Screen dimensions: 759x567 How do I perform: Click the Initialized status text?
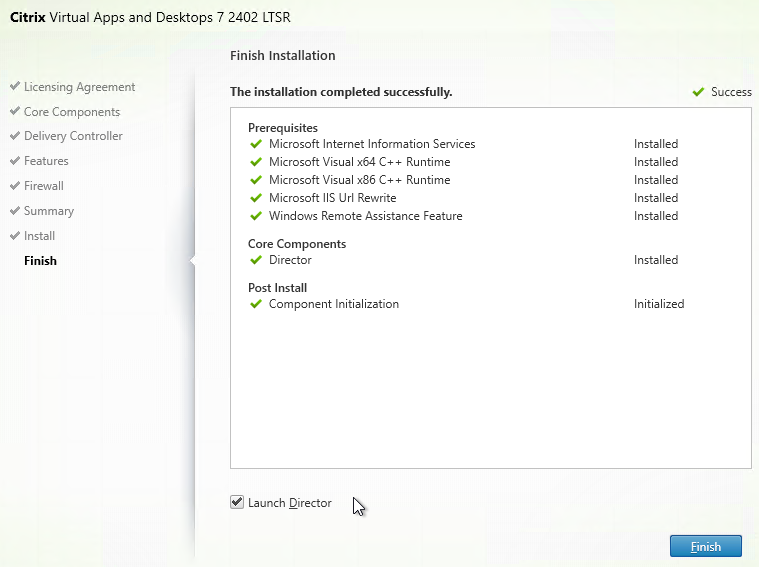tap(659, 304)
